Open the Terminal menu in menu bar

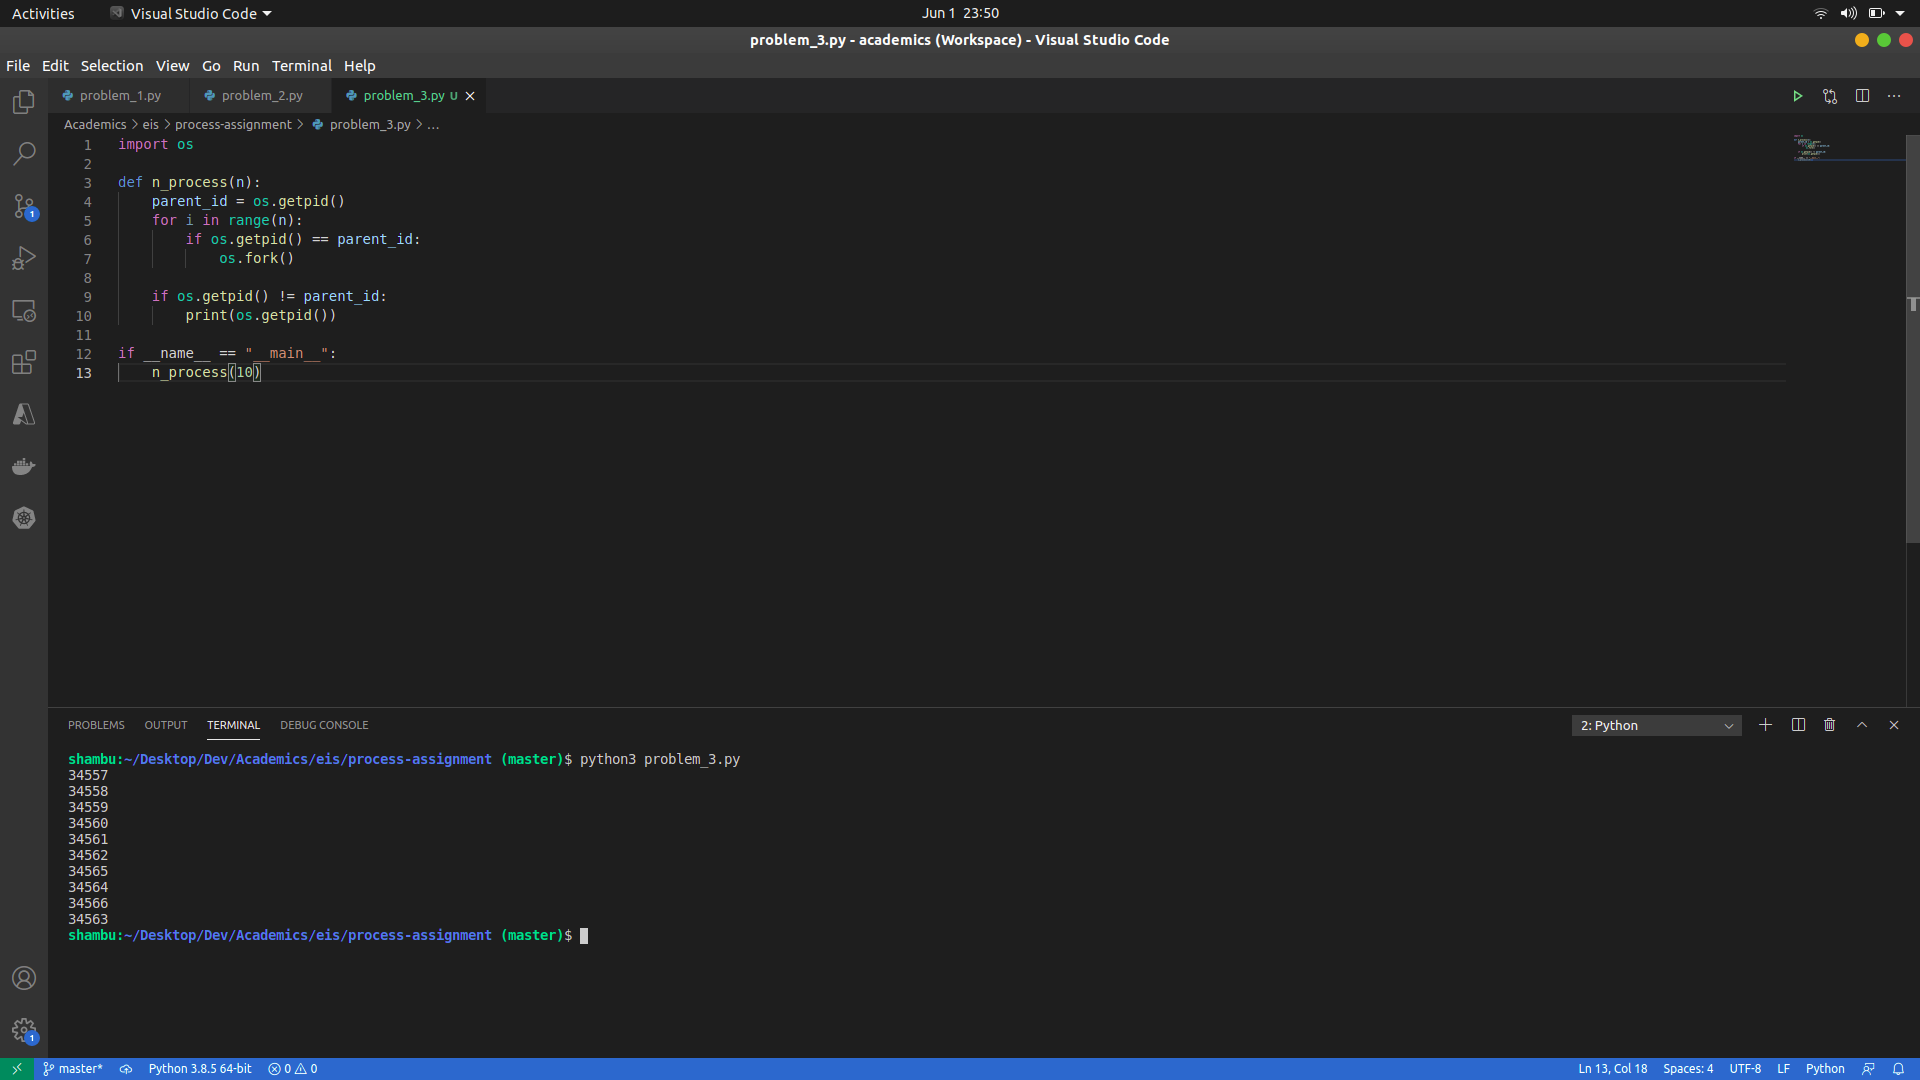[301, 66]
